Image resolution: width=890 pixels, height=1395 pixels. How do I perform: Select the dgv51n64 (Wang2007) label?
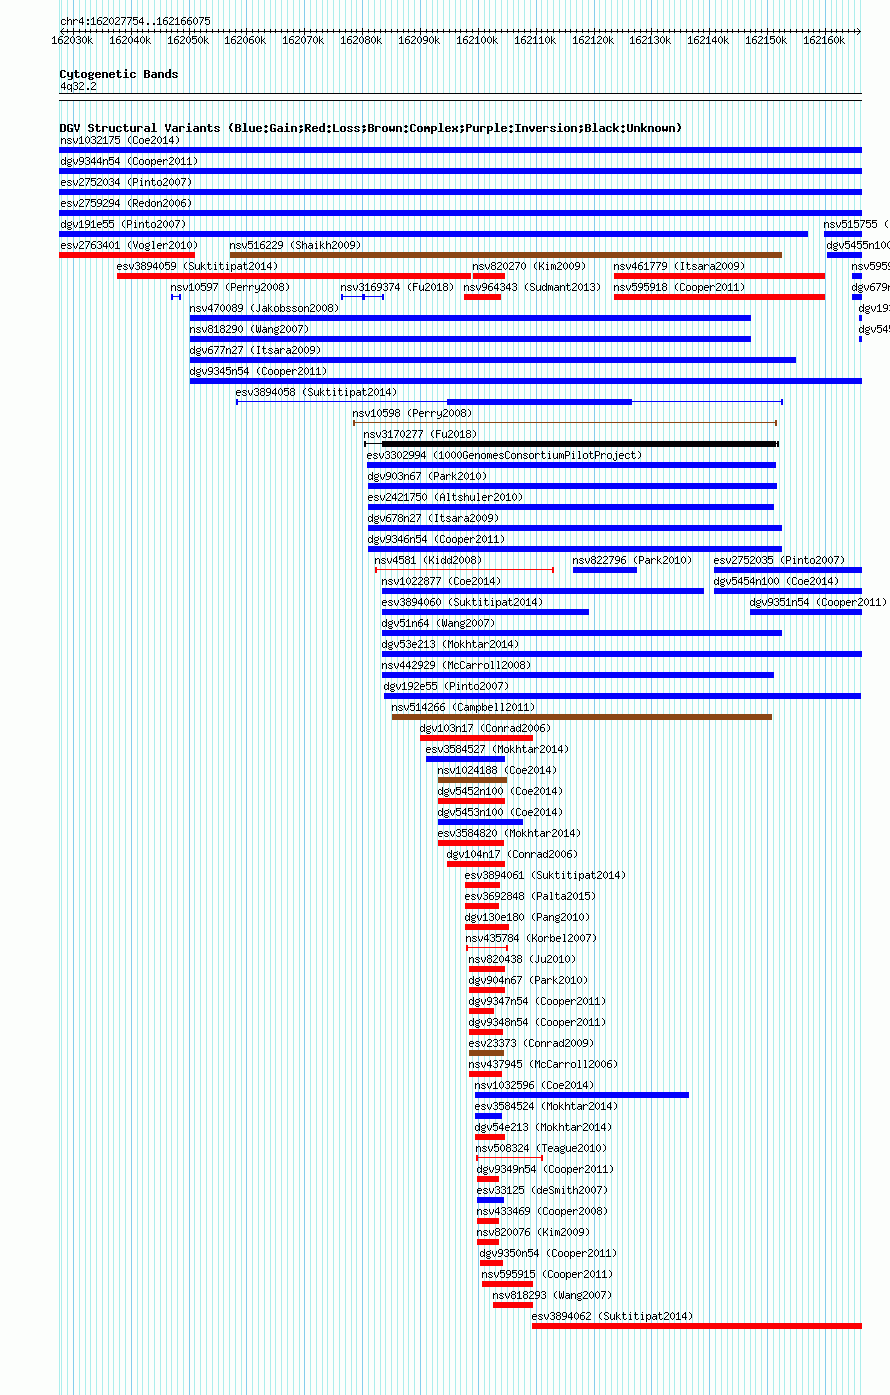438,623
